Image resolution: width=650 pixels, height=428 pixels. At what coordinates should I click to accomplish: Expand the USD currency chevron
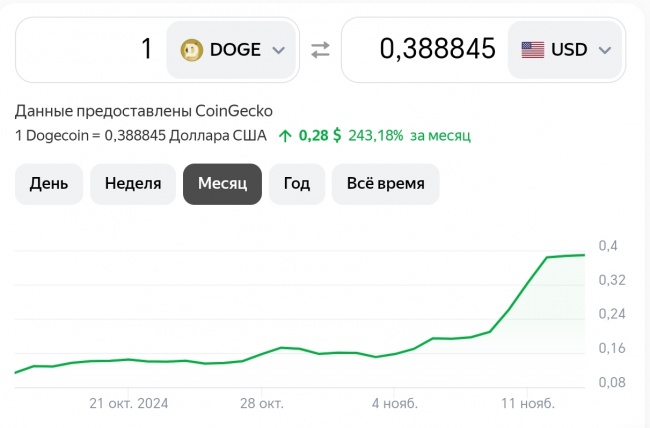coord(605,50)
